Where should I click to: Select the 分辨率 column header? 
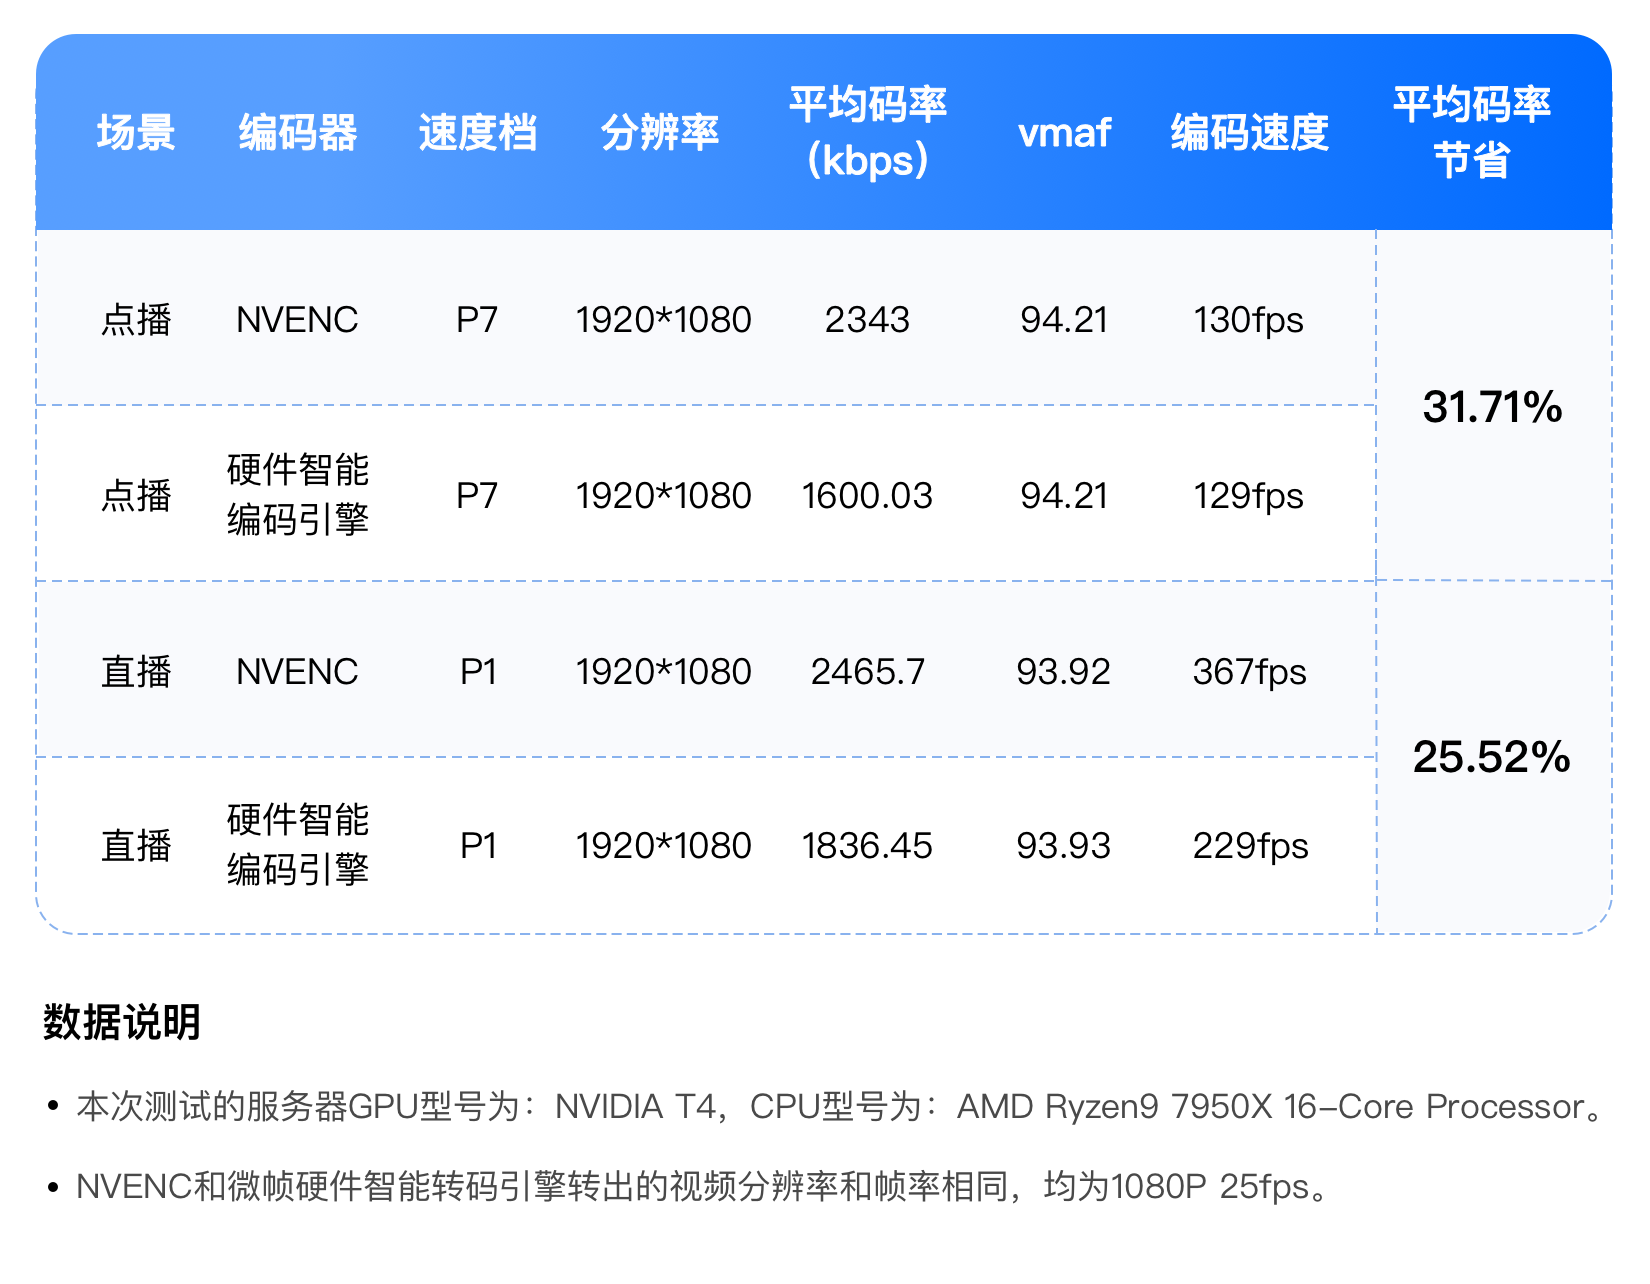659,132
